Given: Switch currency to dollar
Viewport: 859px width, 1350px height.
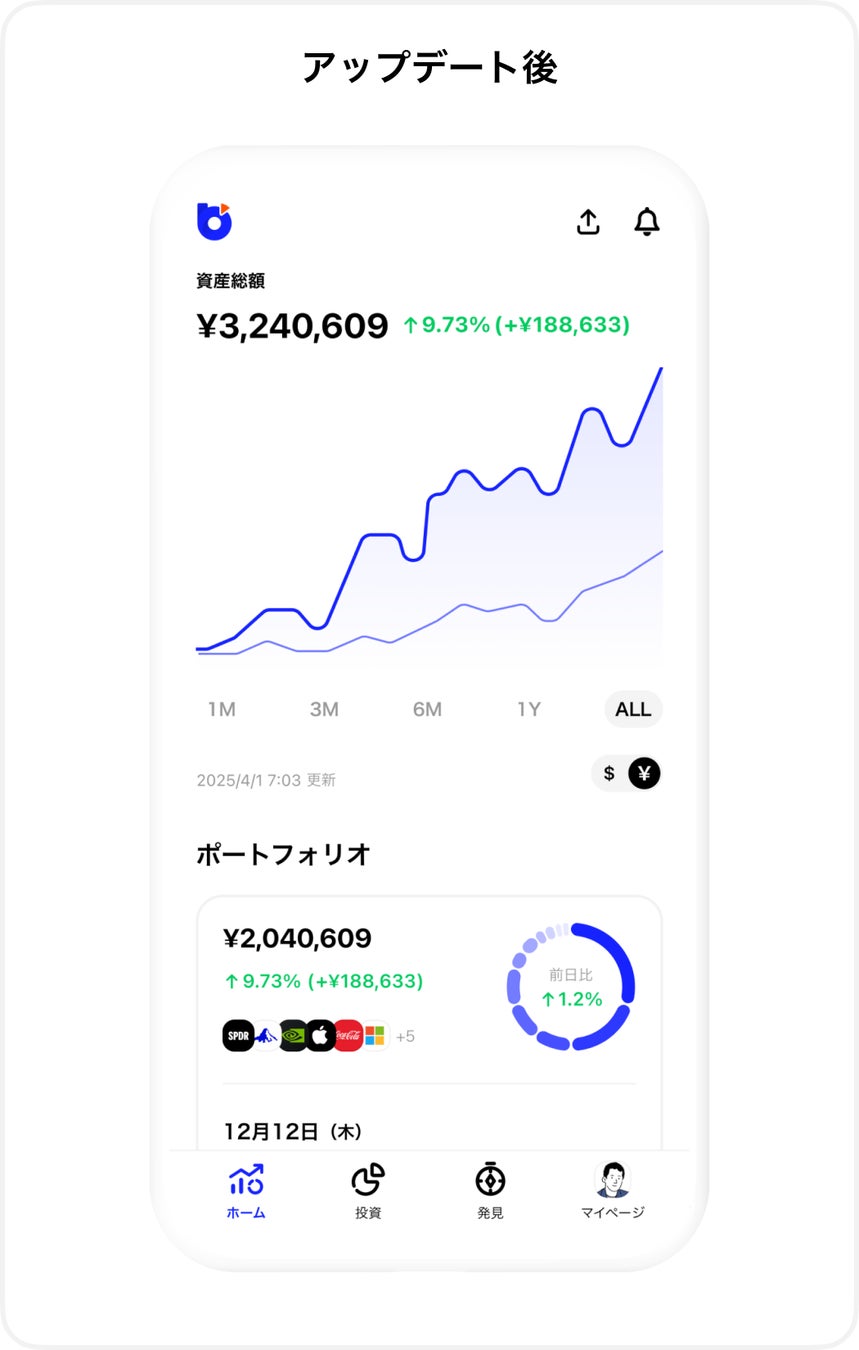Looking at the screenshot, I should click(x=609, y=774).
